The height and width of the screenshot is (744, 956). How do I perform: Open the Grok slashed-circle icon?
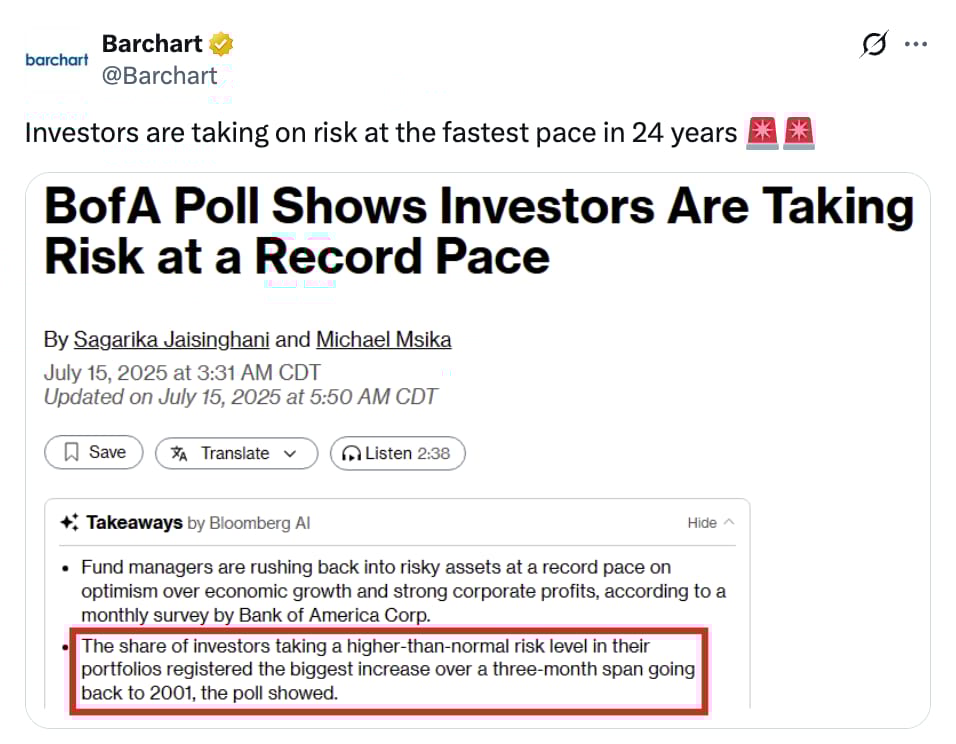click(x=874, y=44)
